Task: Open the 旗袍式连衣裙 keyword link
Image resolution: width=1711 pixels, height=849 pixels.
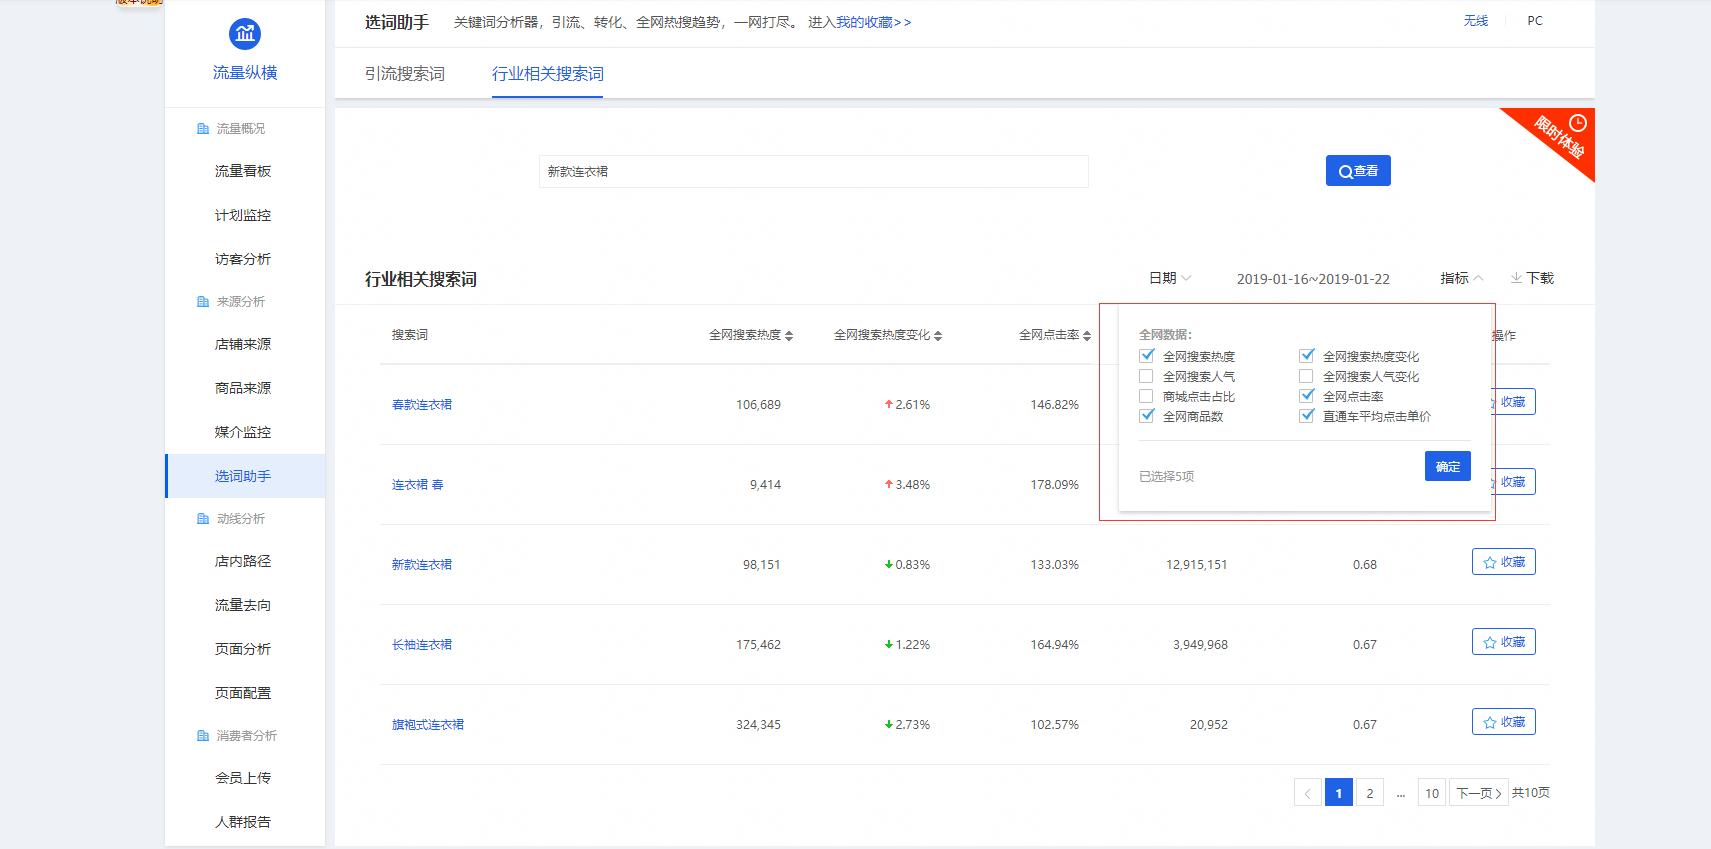Action: click(x=428, y=725)
